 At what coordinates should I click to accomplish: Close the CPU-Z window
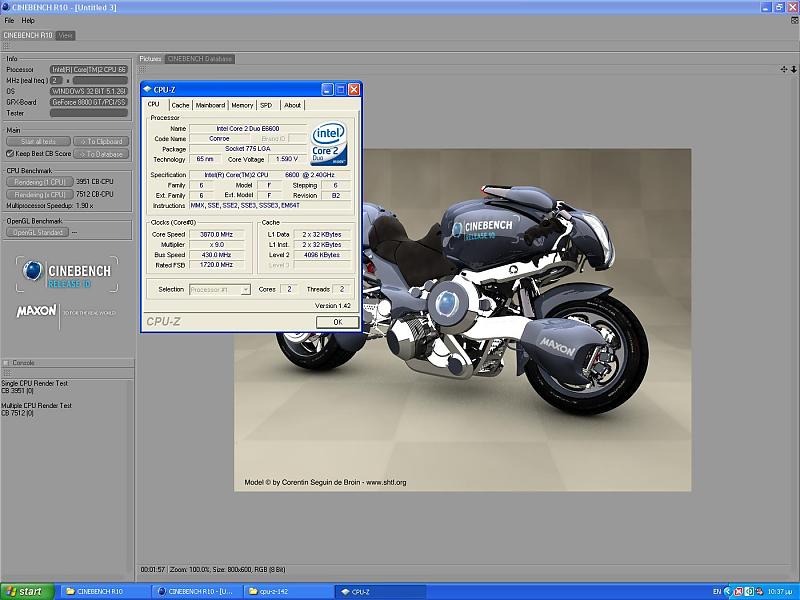[354, 90]
